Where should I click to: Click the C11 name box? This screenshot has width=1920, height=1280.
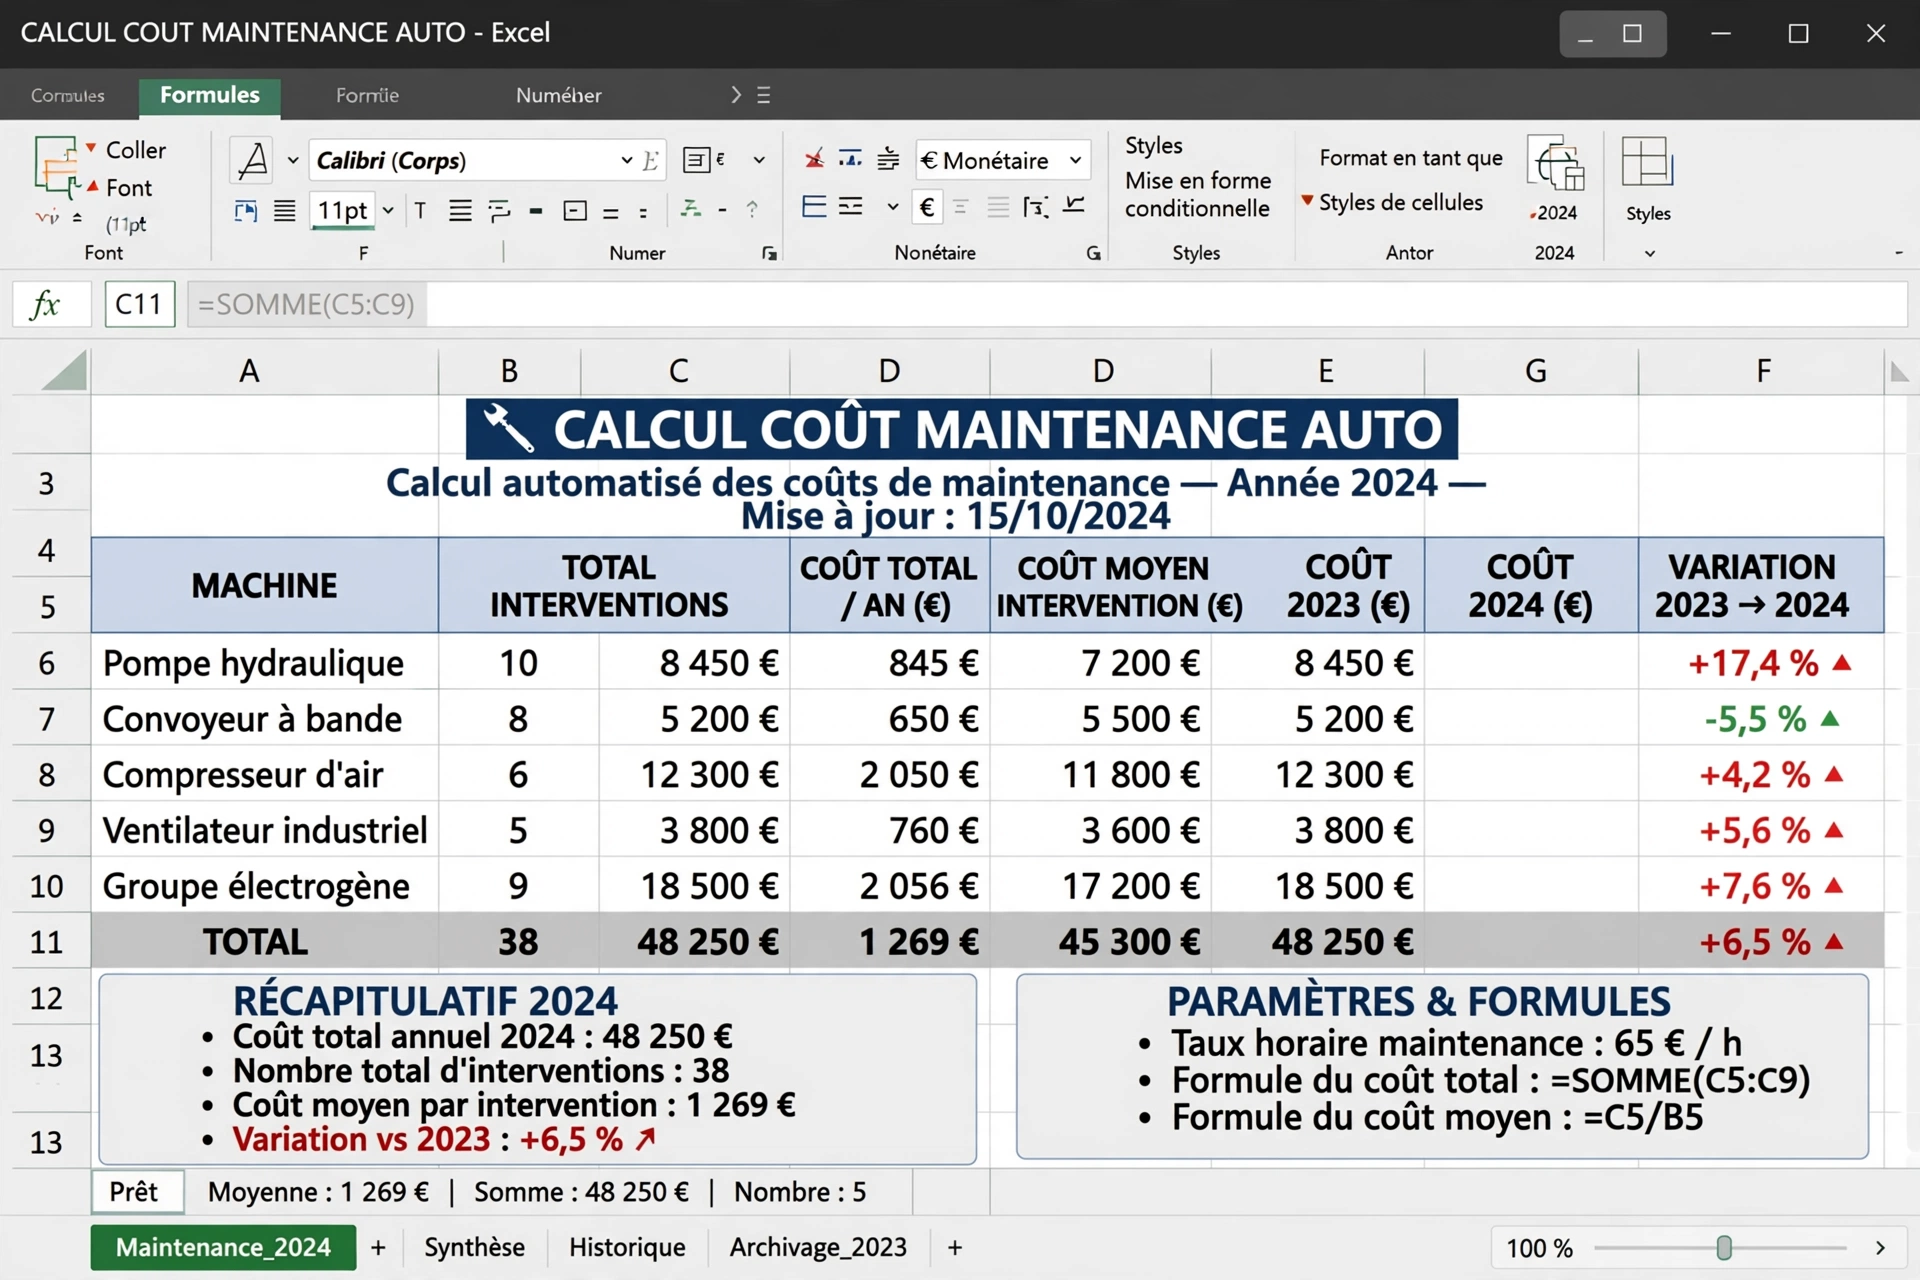click(139, 304)
